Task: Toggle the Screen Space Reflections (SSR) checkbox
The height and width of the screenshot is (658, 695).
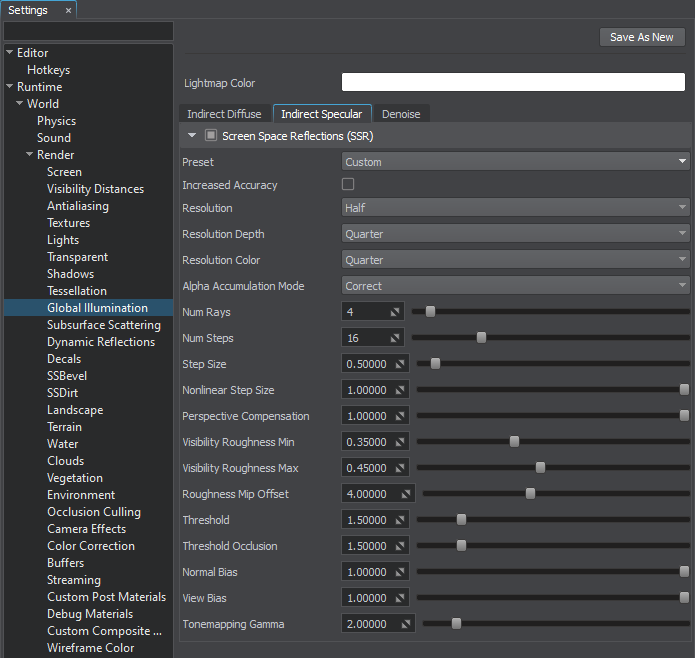Action: pos(211,135)
